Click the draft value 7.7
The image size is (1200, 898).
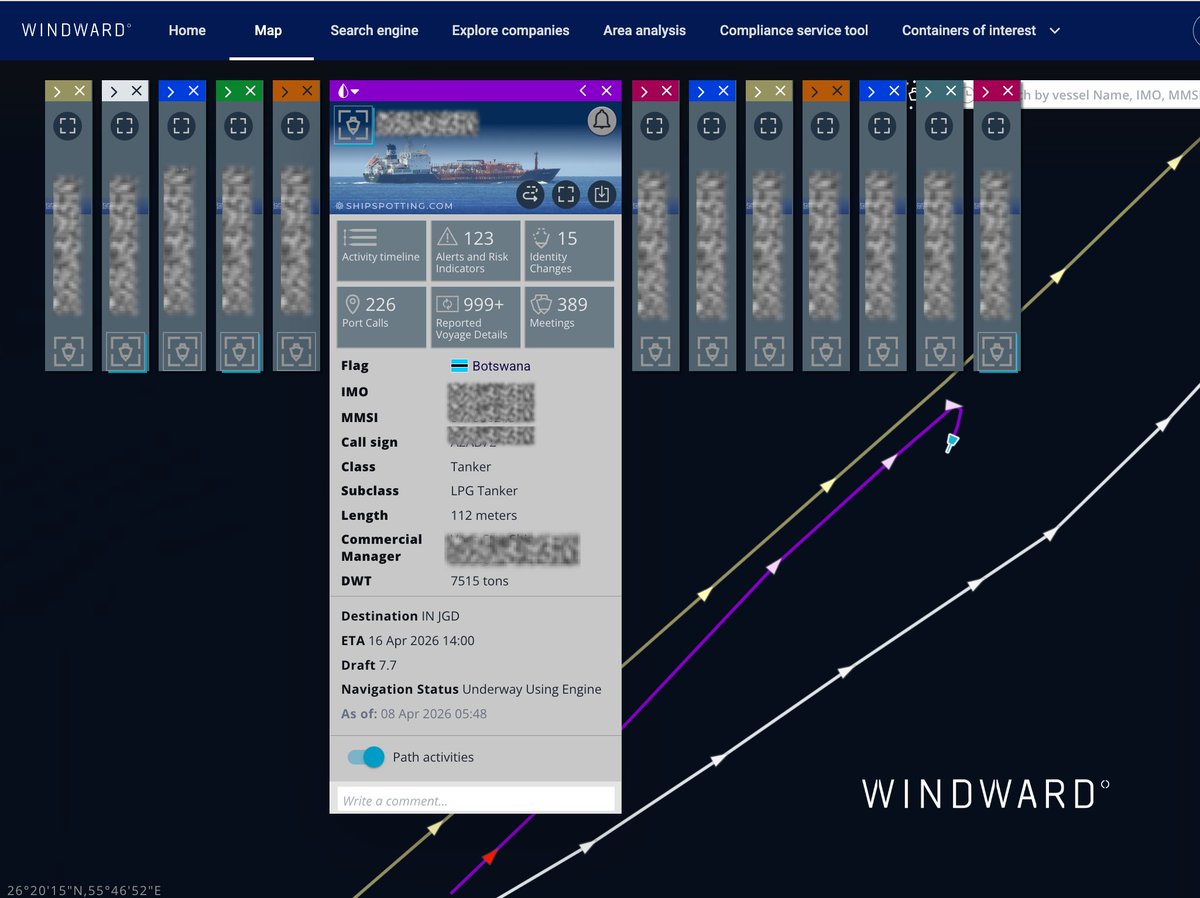(x=388, y=665)
